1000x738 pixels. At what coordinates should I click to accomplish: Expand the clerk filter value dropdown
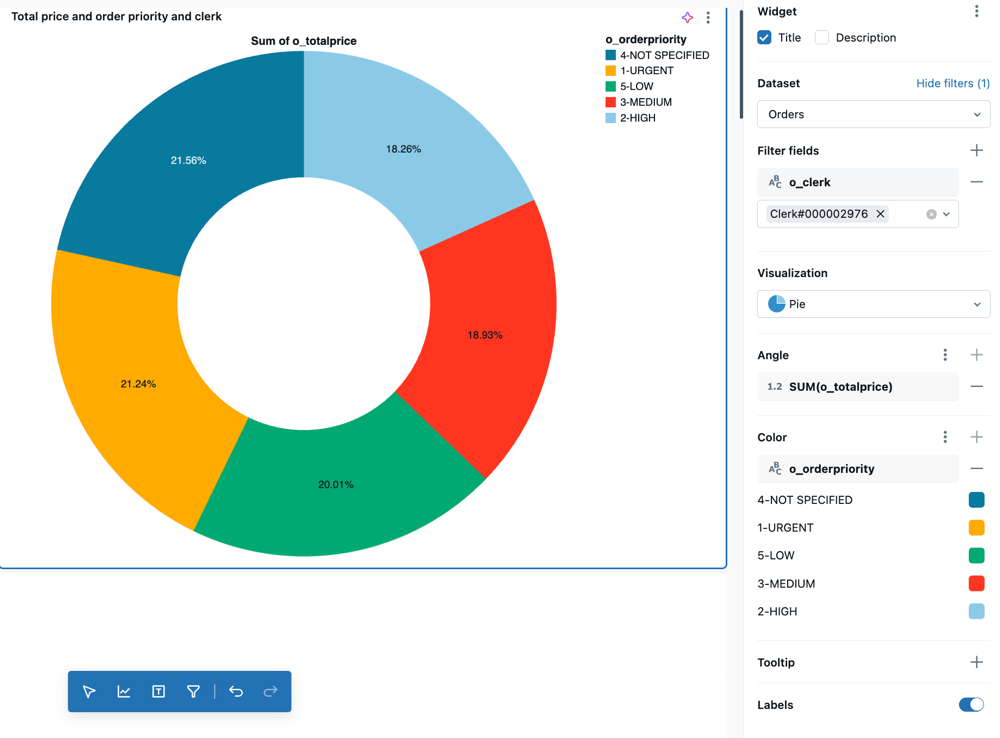(947, 213)
